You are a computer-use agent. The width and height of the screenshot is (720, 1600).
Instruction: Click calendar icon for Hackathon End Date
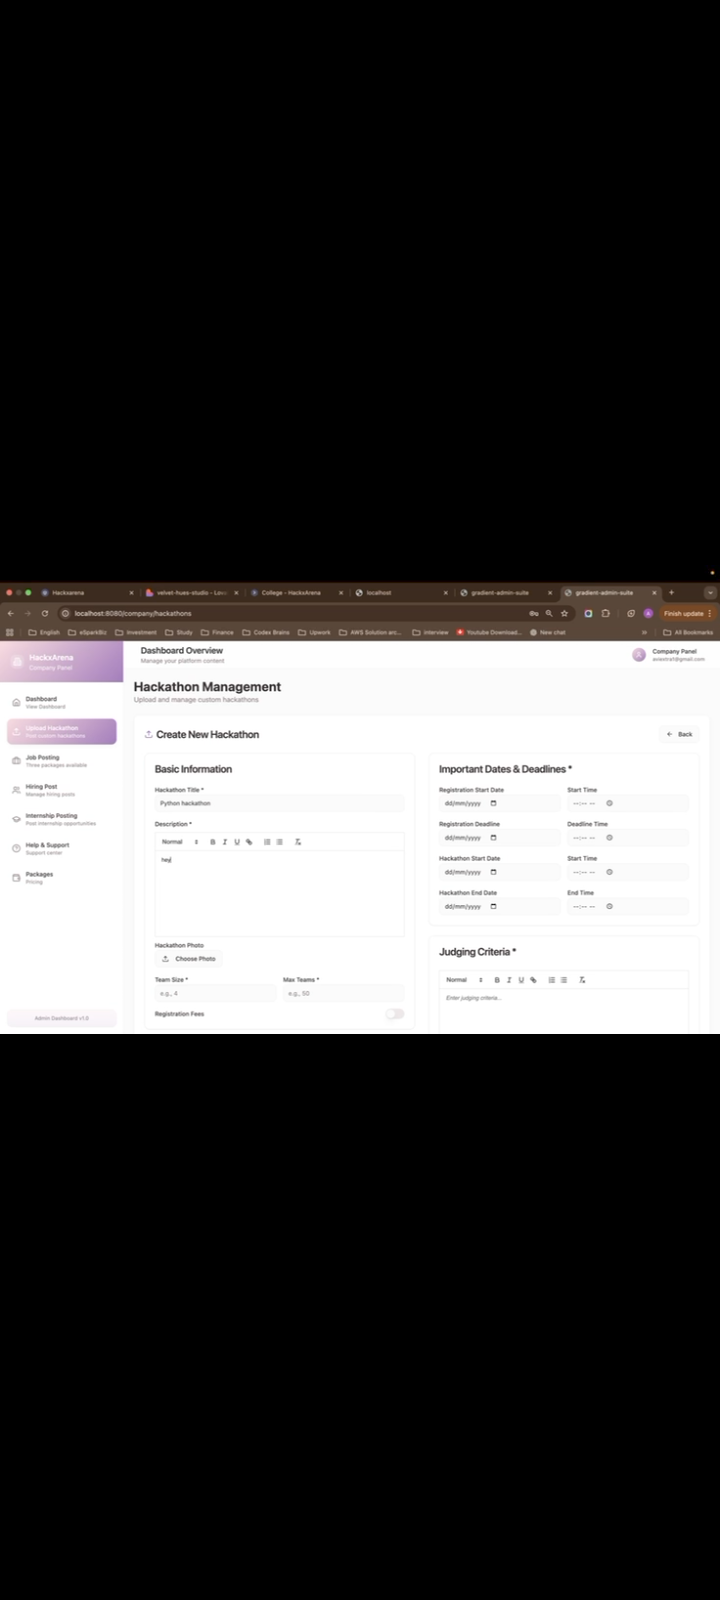click(x=493, y=907)
